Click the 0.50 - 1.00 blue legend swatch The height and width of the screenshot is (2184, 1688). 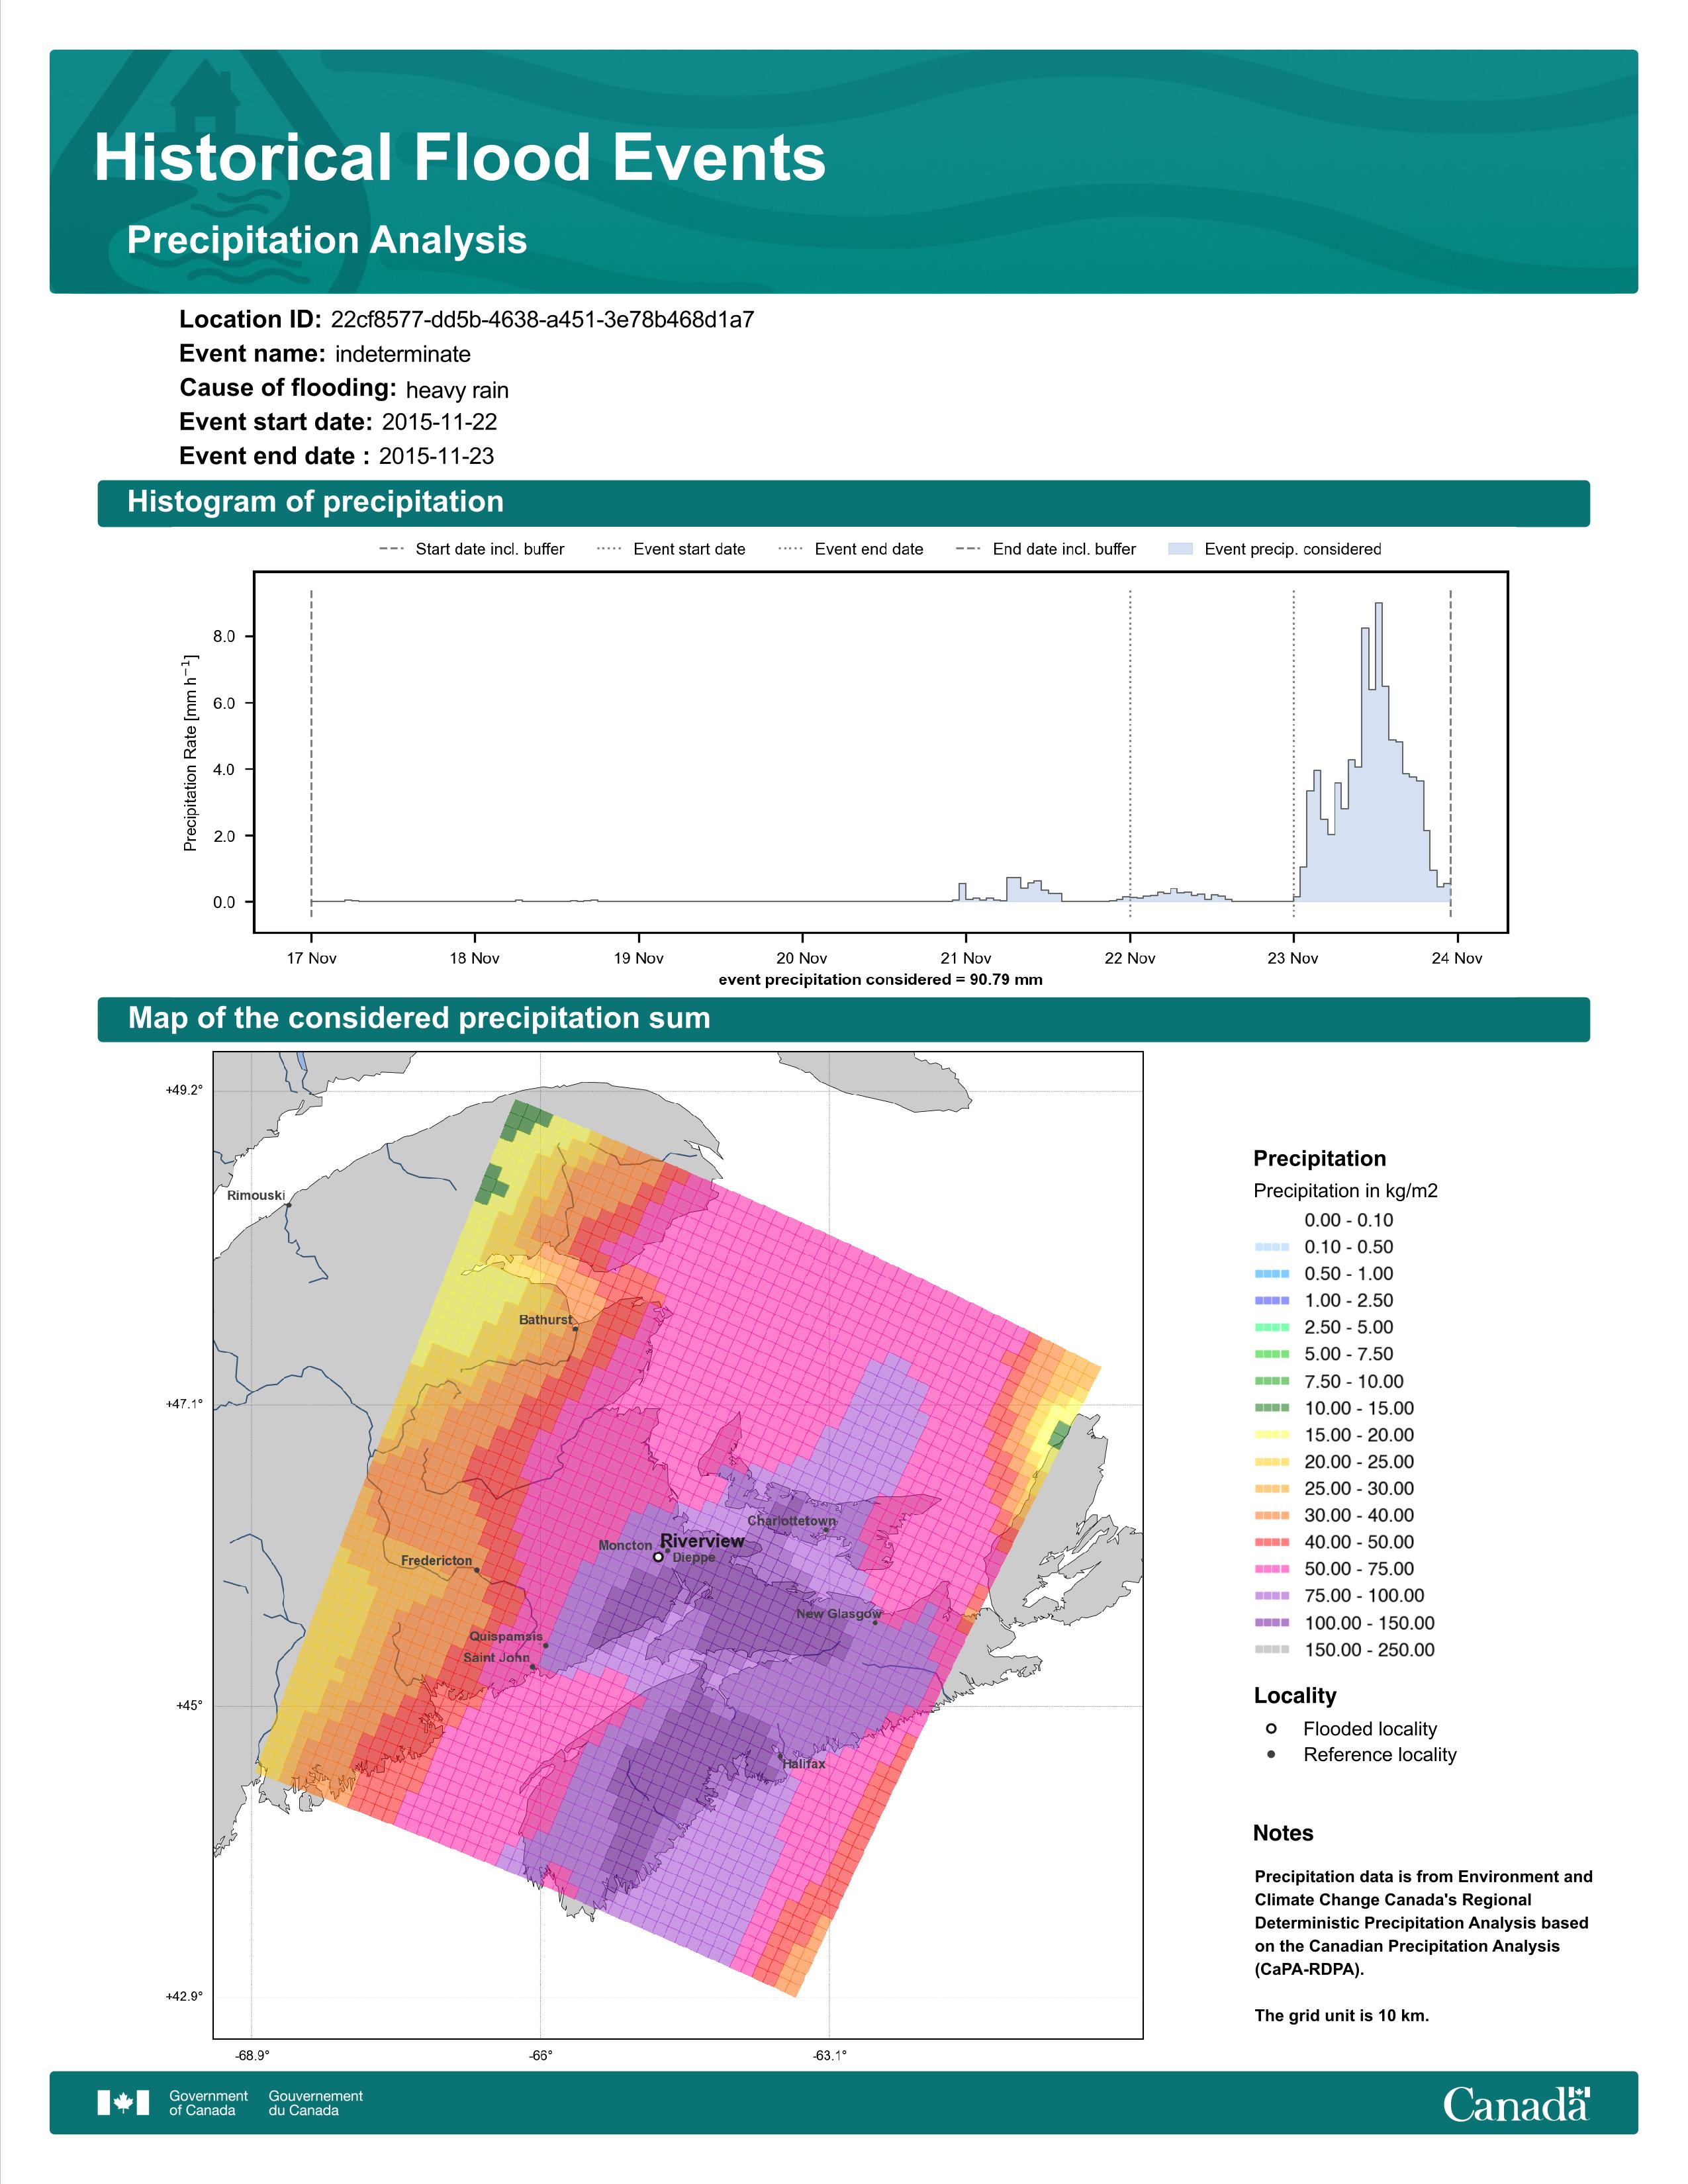1272,1274
